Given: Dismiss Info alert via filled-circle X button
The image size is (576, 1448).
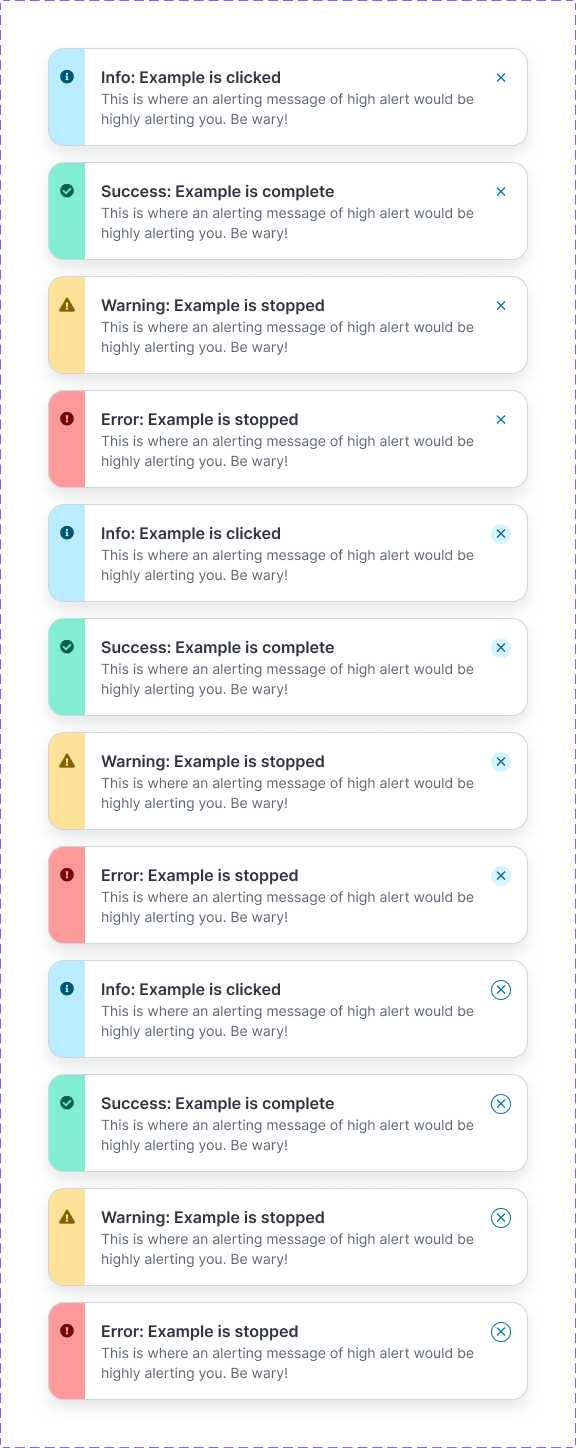Looking at the screenshot, I should [x=501, y=533].
